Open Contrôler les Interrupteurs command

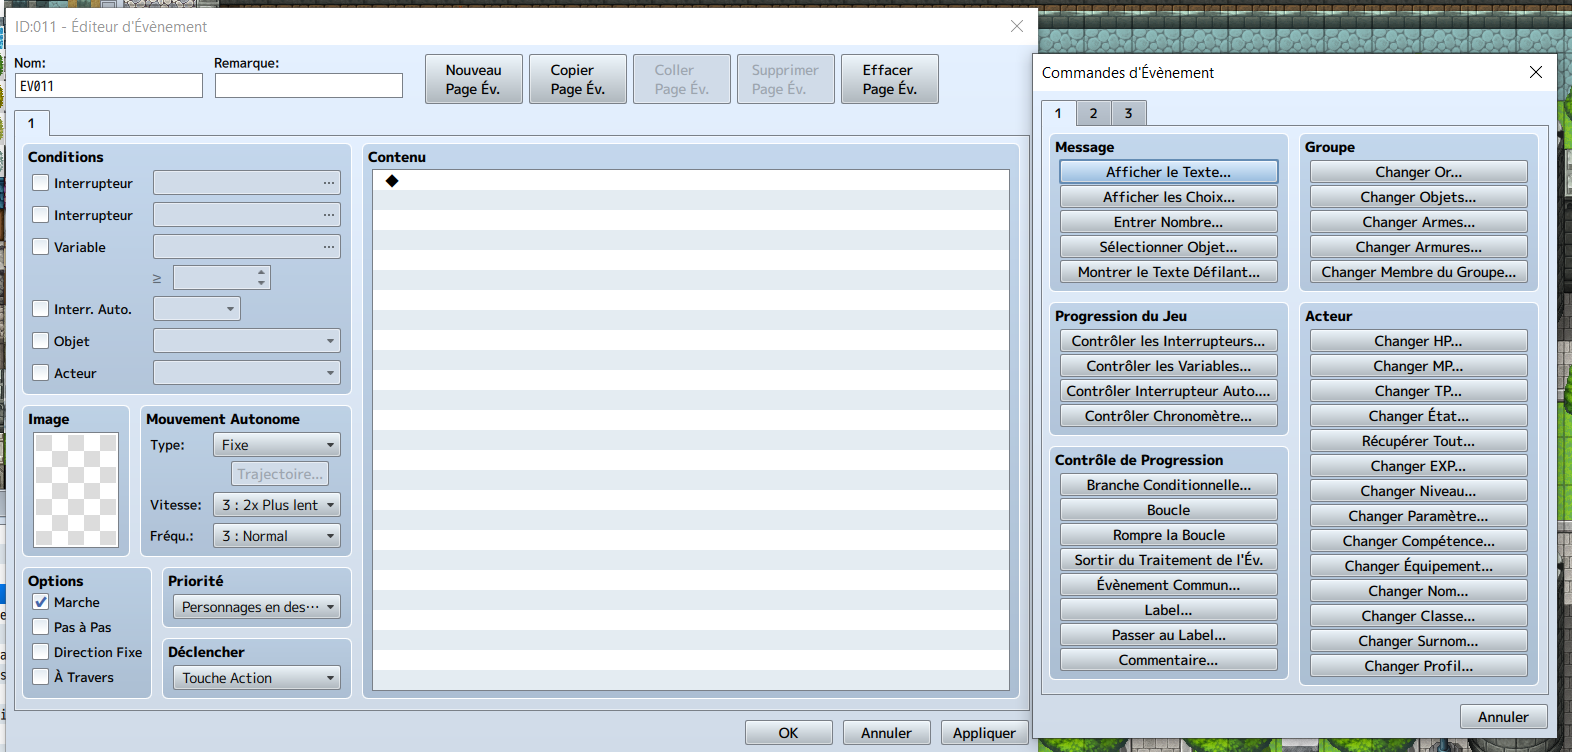(x=1169, y=341)
